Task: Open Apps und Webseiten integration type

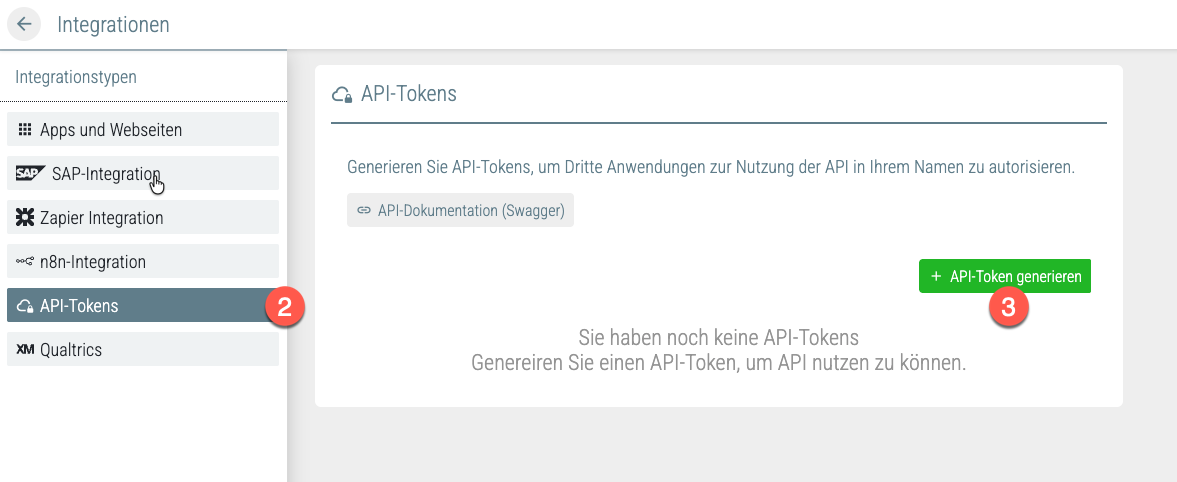Action: point(143,129)
